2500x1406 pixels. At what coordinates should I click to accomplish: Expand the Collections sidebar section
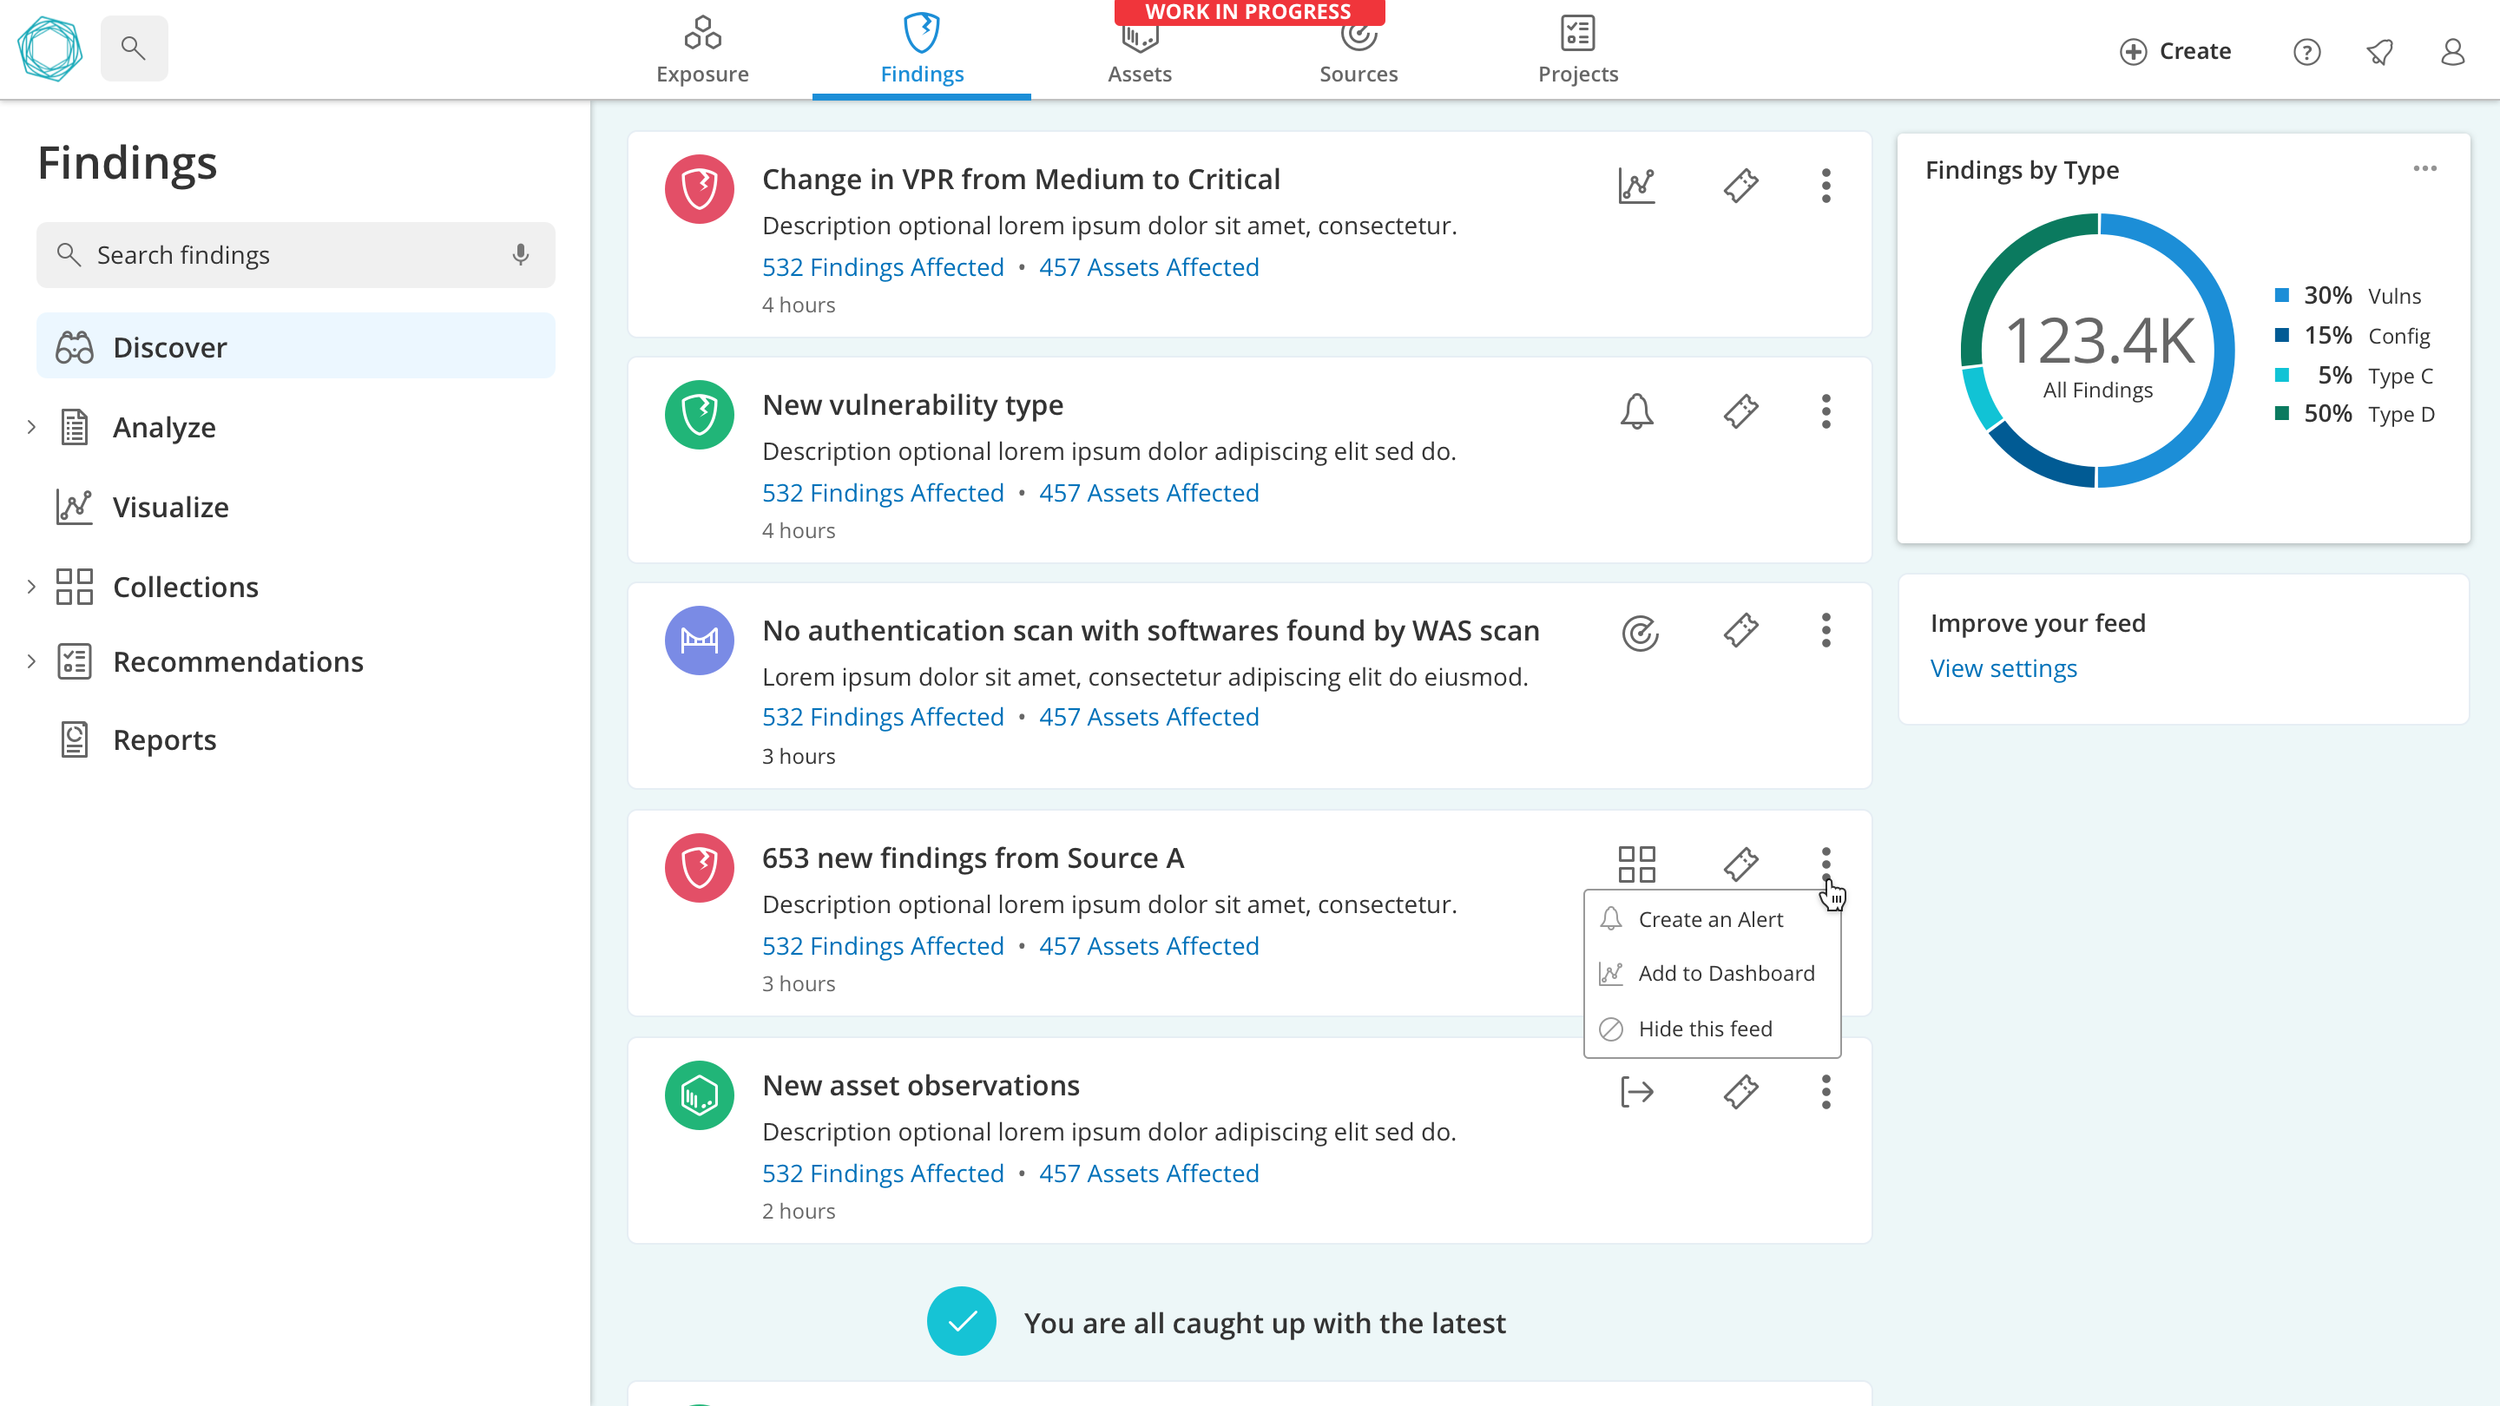pyautogui.click(x=32, y=587)
